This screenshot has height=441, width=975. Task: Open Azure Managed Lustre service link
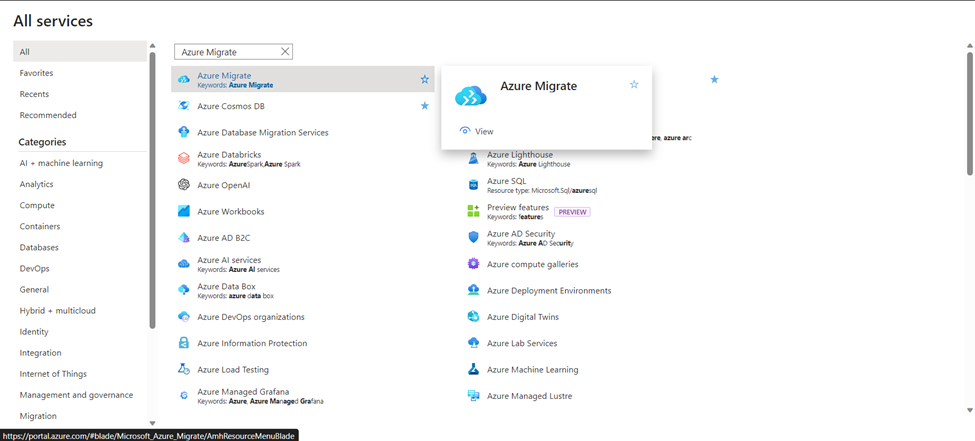tap(529, 396)
